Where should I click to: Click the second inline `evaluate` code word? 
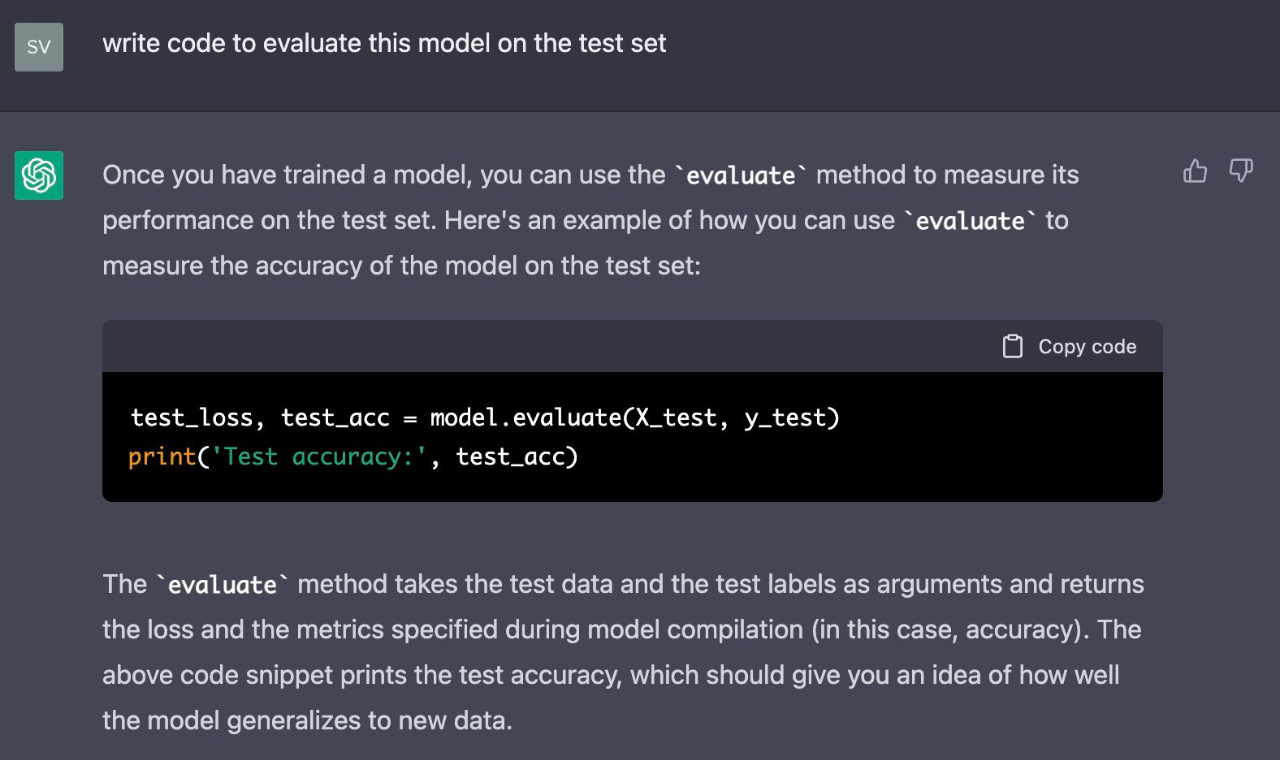[x=970, y=220]
